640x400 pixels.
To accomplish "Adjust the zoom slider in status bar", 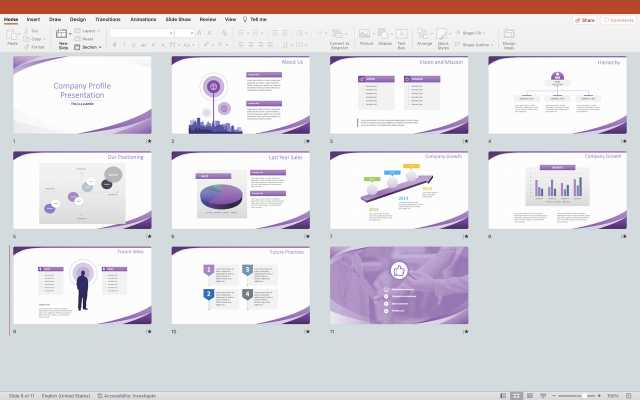I will pos(584,395).
